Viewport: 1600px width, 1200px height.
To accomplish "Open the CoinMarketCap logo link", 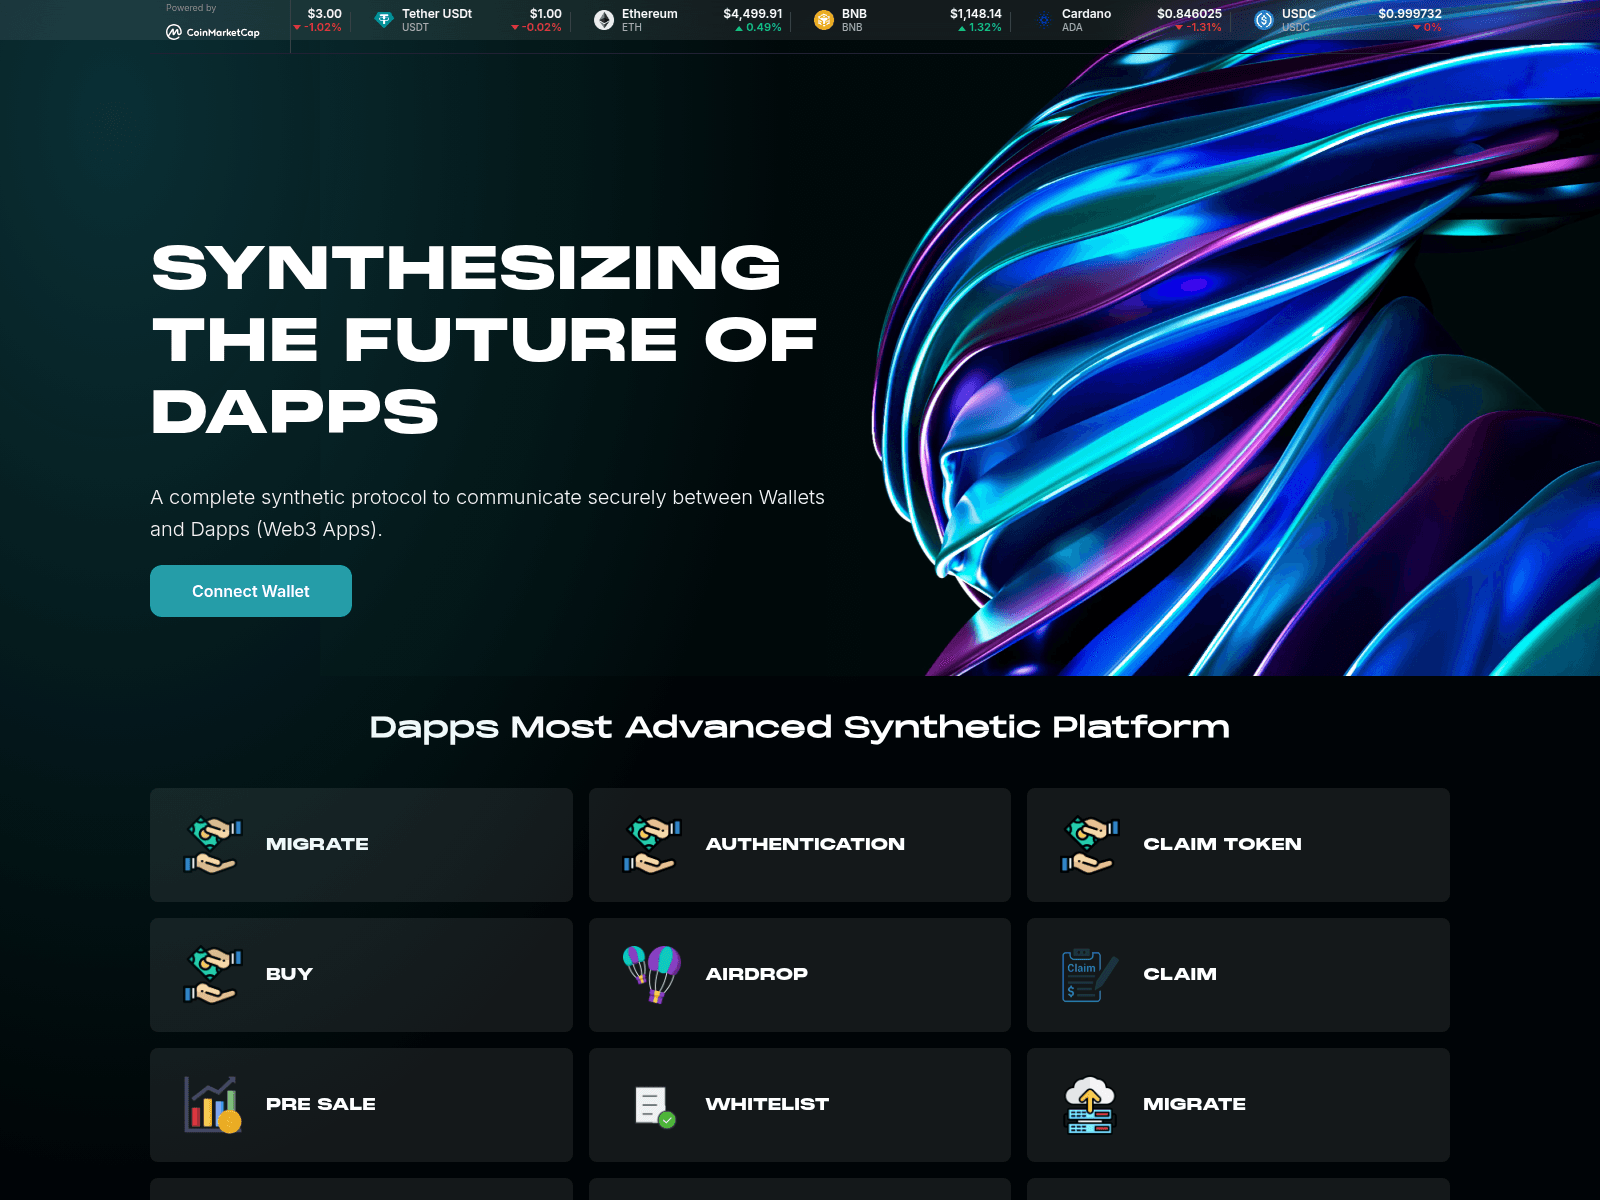I will (213, 32).
